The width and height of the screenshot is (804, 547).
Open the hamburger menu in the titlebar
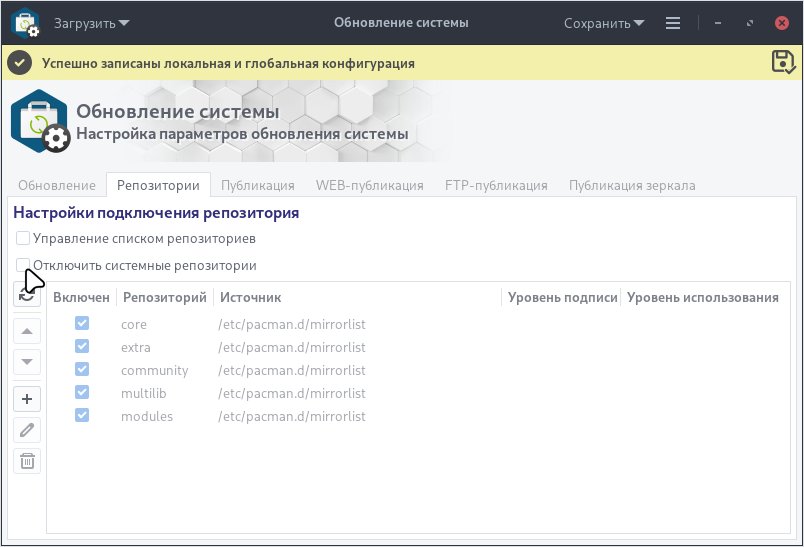tap(673, 23)
